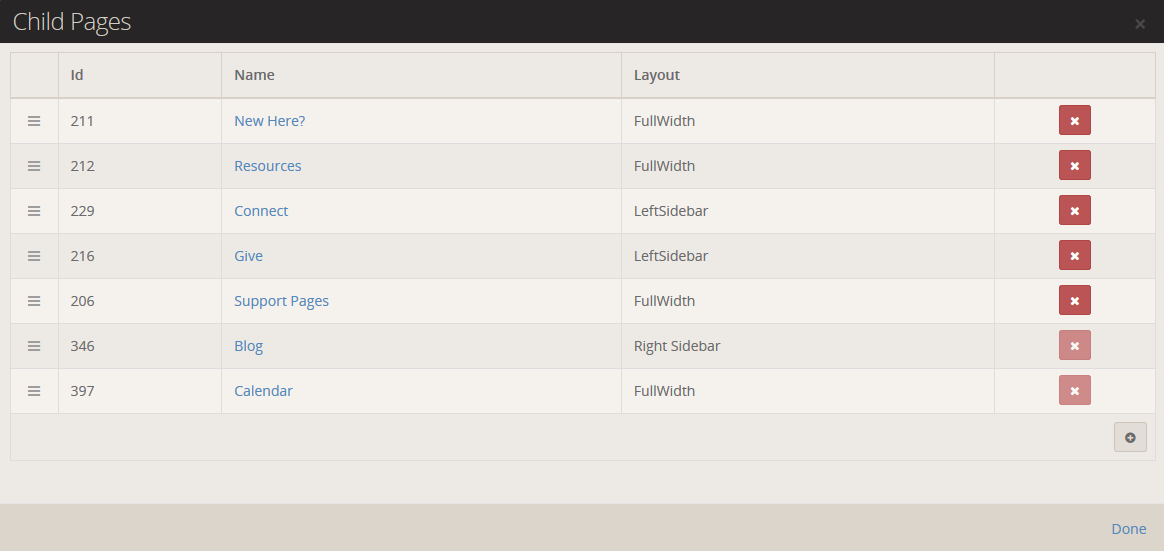Delete the Give page
The height and width of the screenshot is (551, 1164).
[x=1074, y=255]
